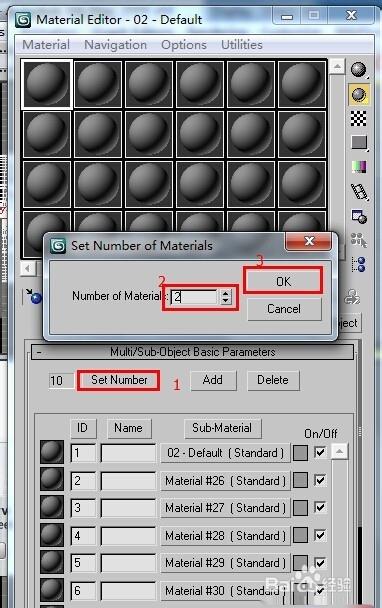Screen dimensions: 382x608
Task: Toggle the Backlight icon
Action: [358, 94]
